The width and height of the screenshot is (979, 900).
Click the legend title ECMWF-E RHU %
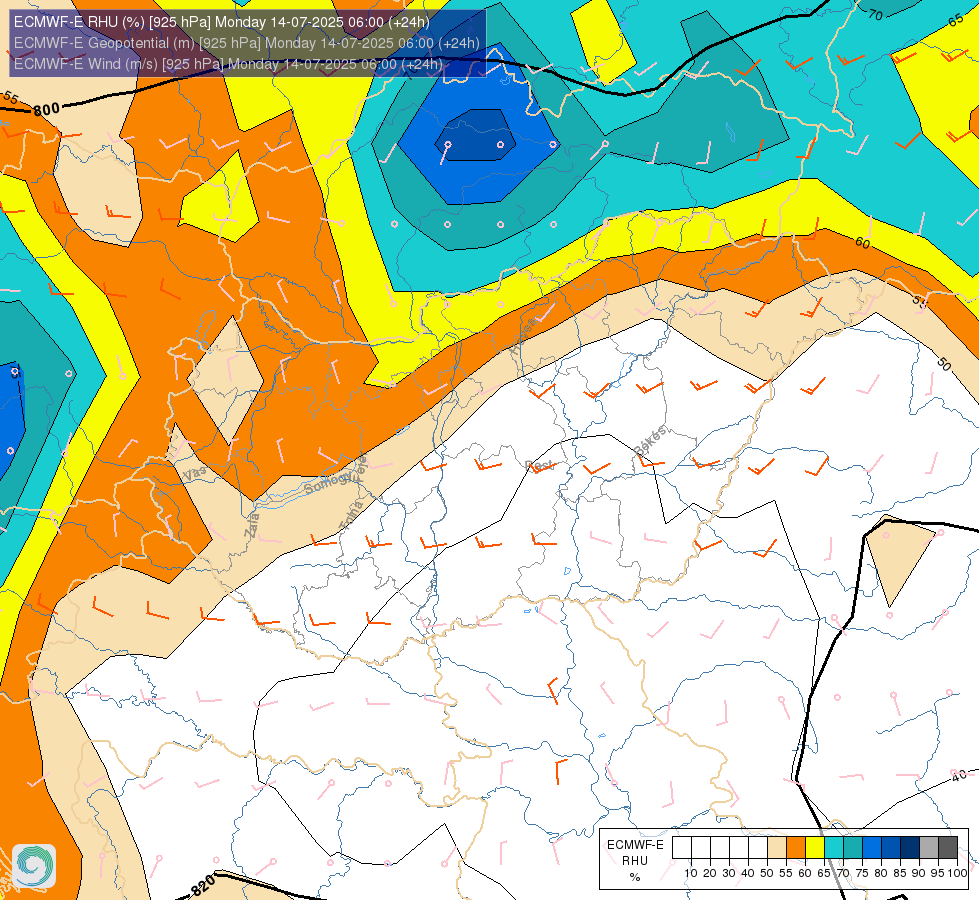(635, 861)
